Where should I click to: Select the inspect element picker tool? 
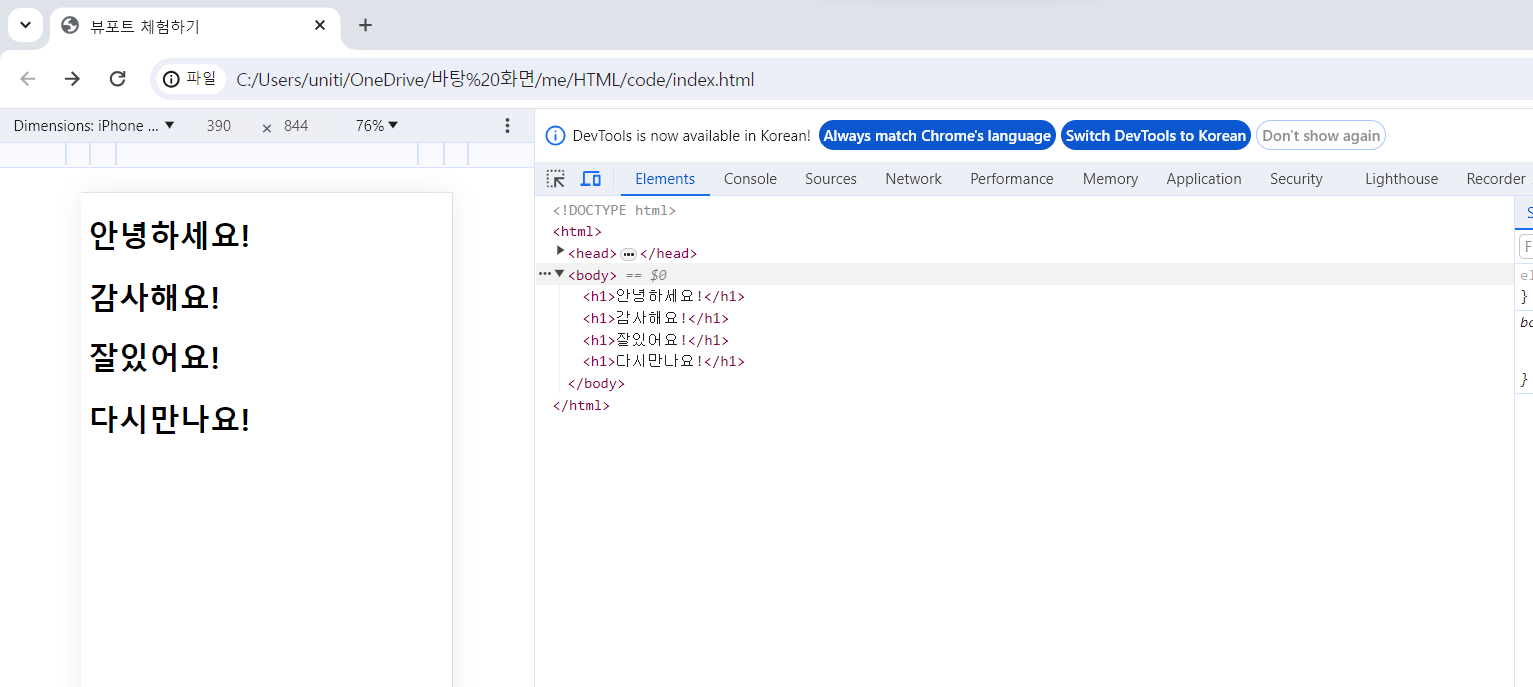(x=555, y=178)
